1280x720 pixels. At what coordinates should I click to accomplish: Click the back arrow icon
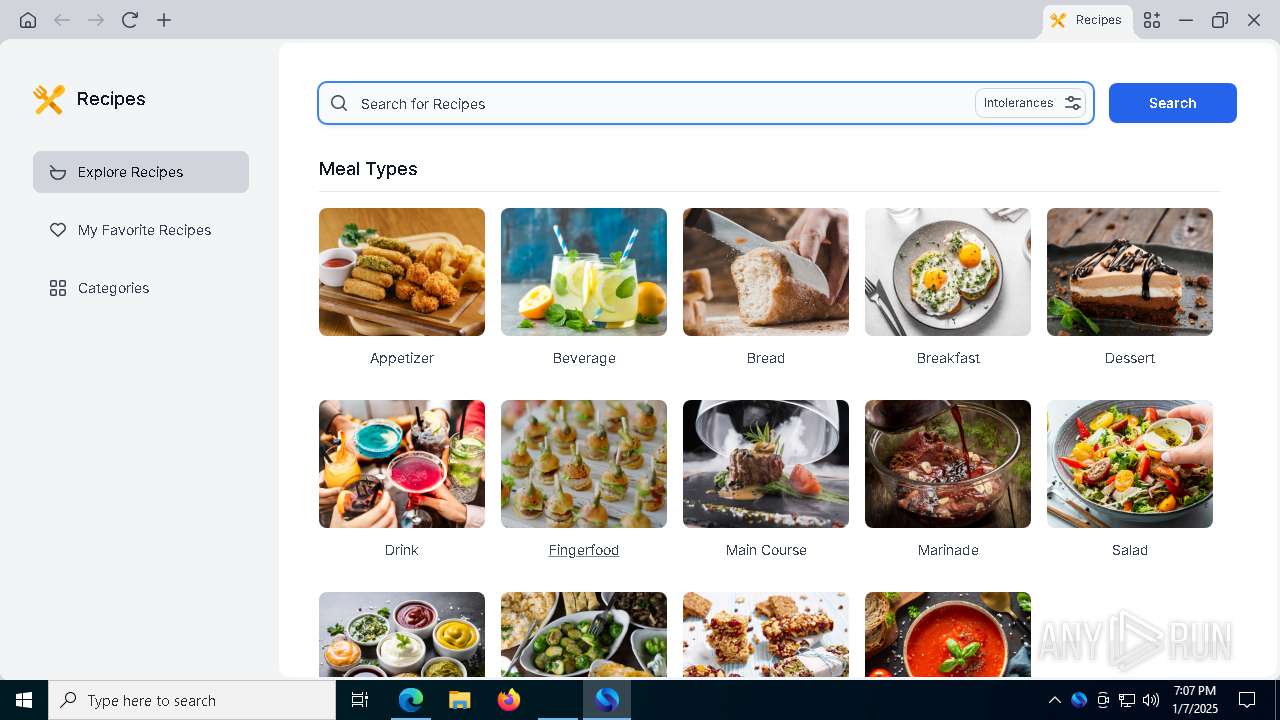coord(62,20)
